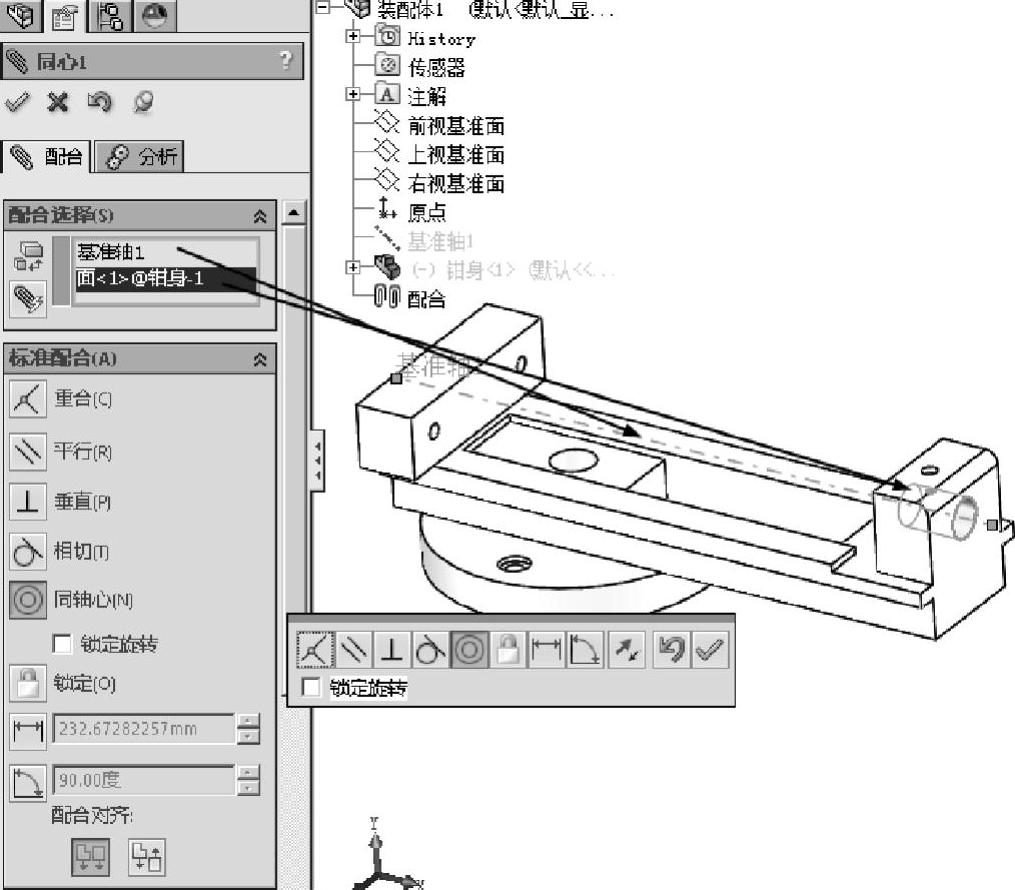This screenshot has width=1015, height=890.
Task: Click the panel scrollbar up arrow
Action: click(x=294, y=212)
